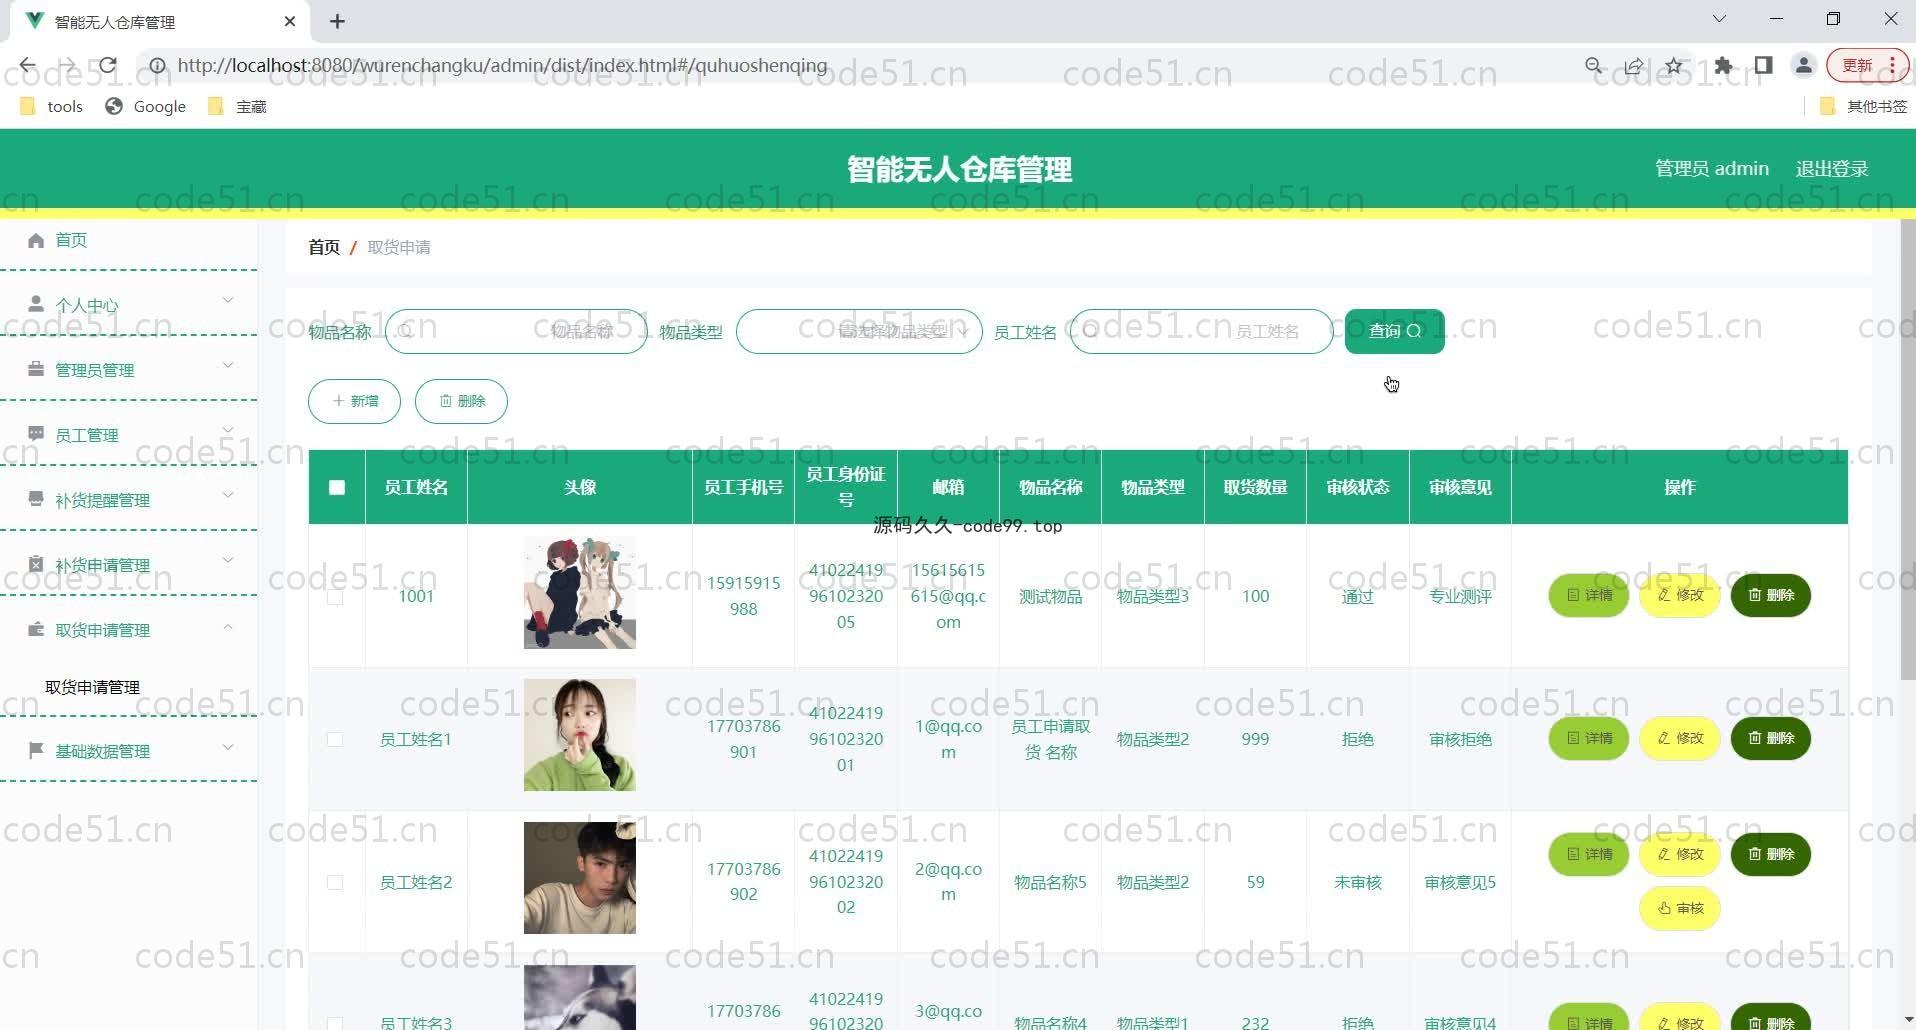Viewport: 1916px width, 1030px height.
Task: Bookmark this page with the star icon
Action: click(1674, 66)
